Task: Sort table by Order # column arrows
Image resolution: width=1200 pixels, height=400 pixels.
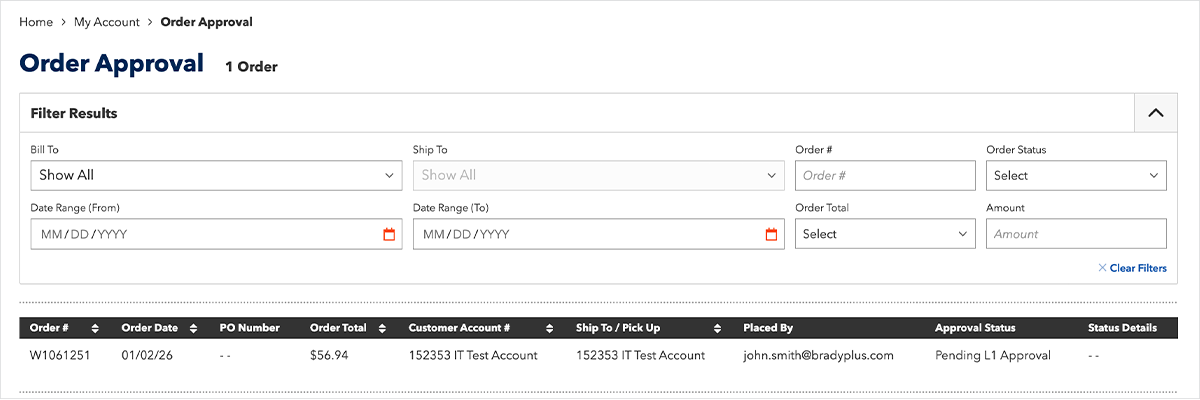Action: 95,328
